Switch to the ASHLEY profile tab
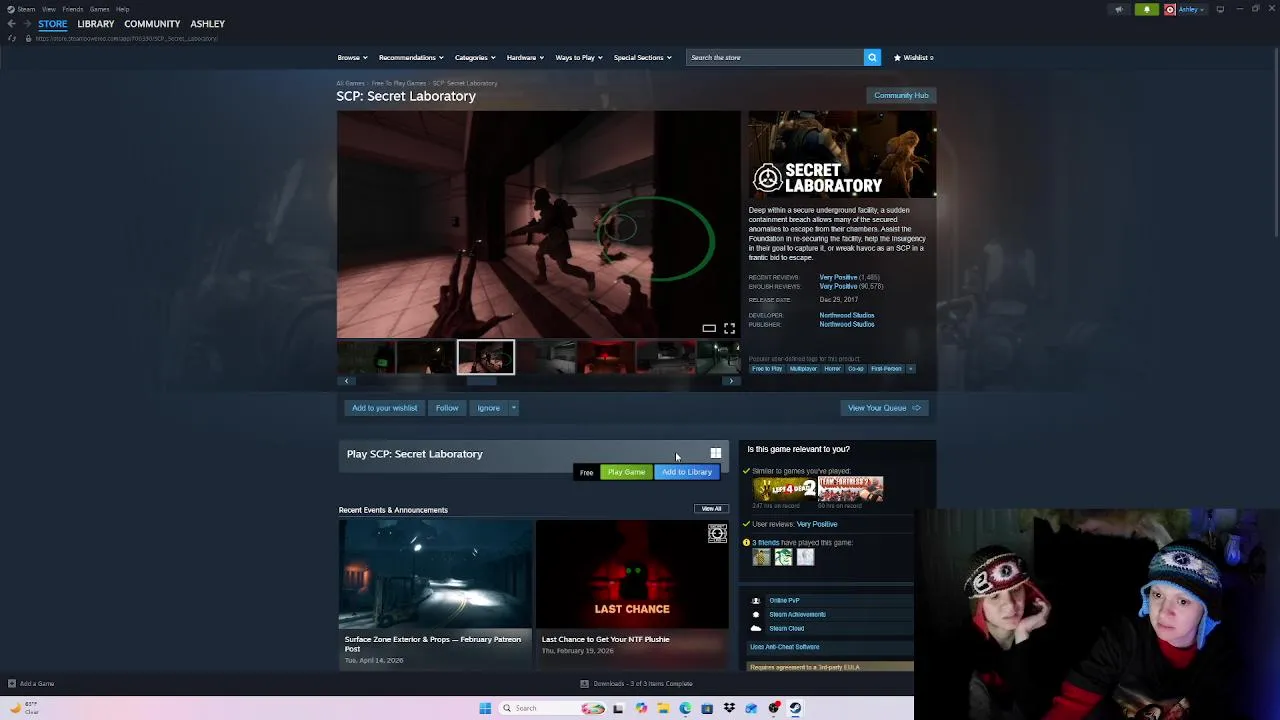This screenshot has height=720, width=1280. [x=207, y=24]
